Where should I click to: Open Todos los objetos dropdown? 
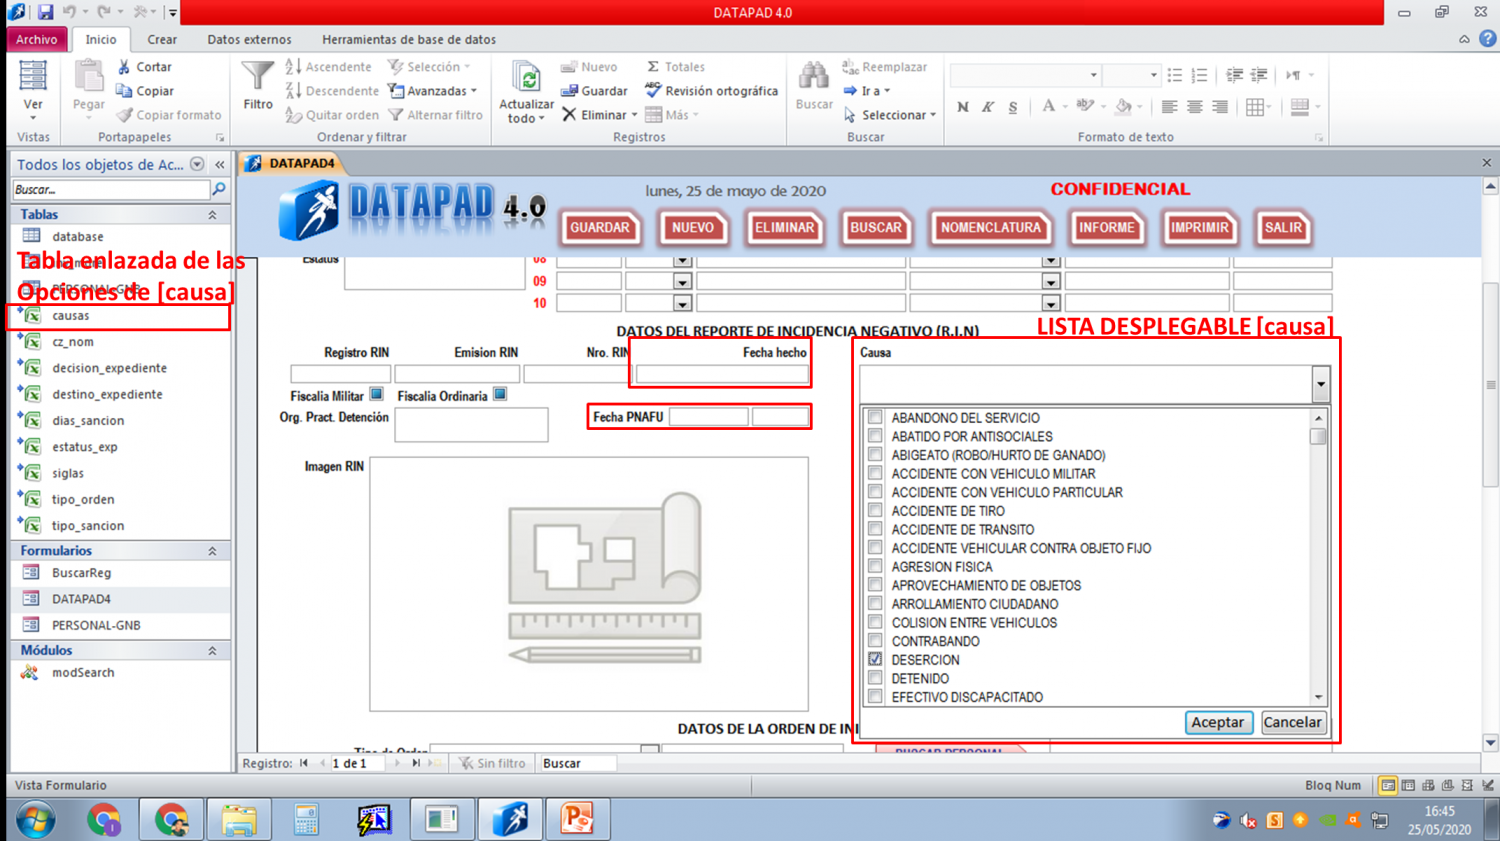(x=197, y=164)
